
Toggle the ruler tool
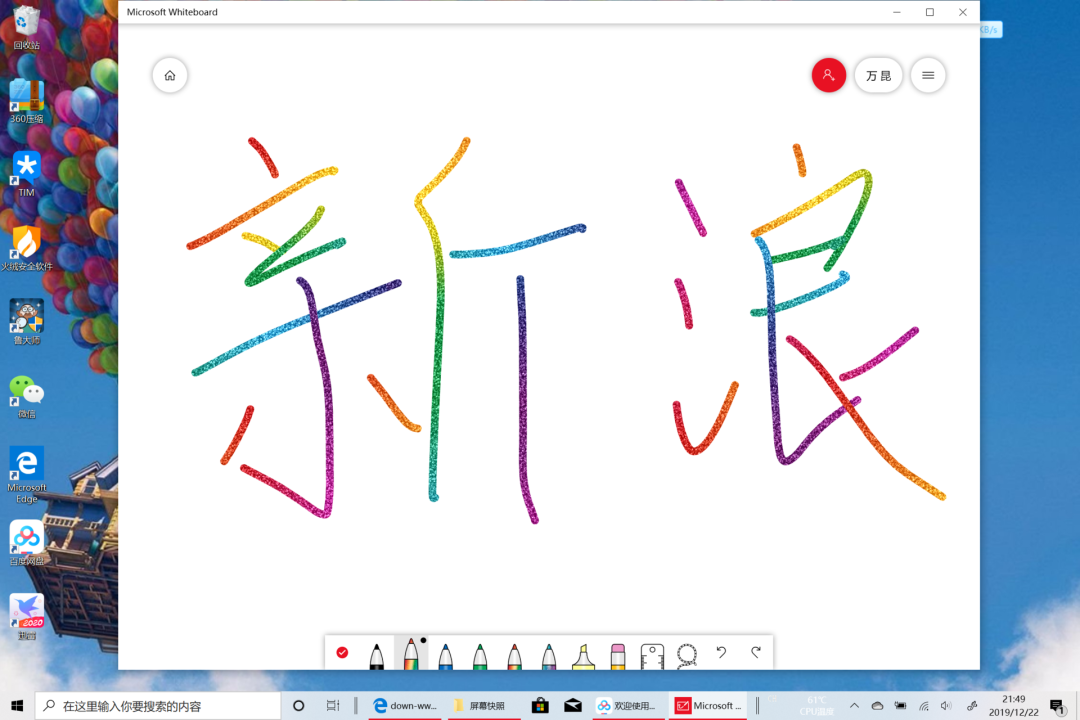(652, 656)
